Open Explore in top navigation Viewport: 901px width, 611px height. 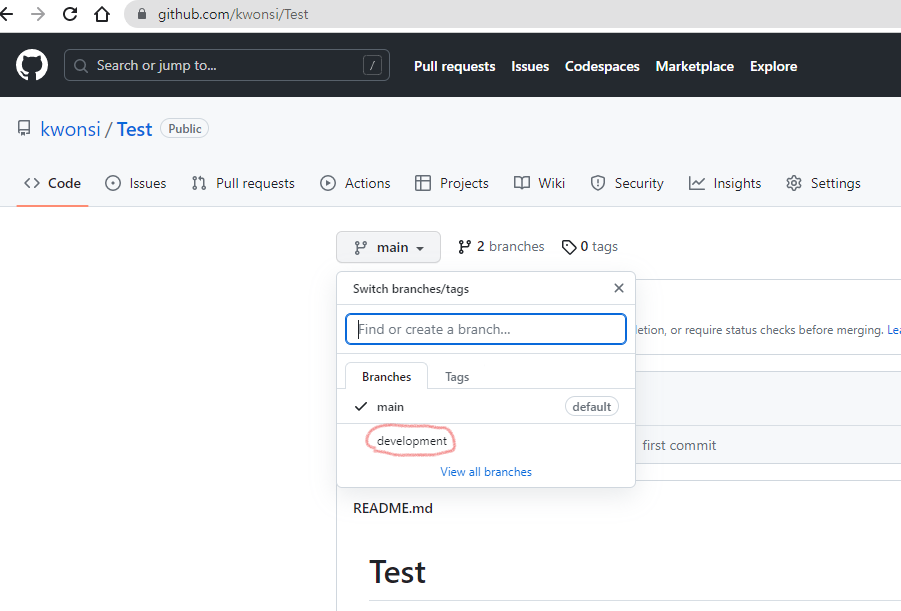point(773,66)
